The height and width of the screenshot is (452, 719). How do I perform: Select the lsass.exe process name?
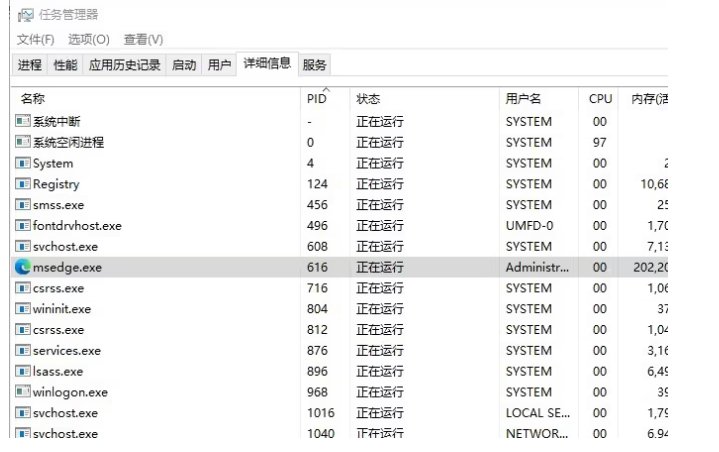click(58, 371)
